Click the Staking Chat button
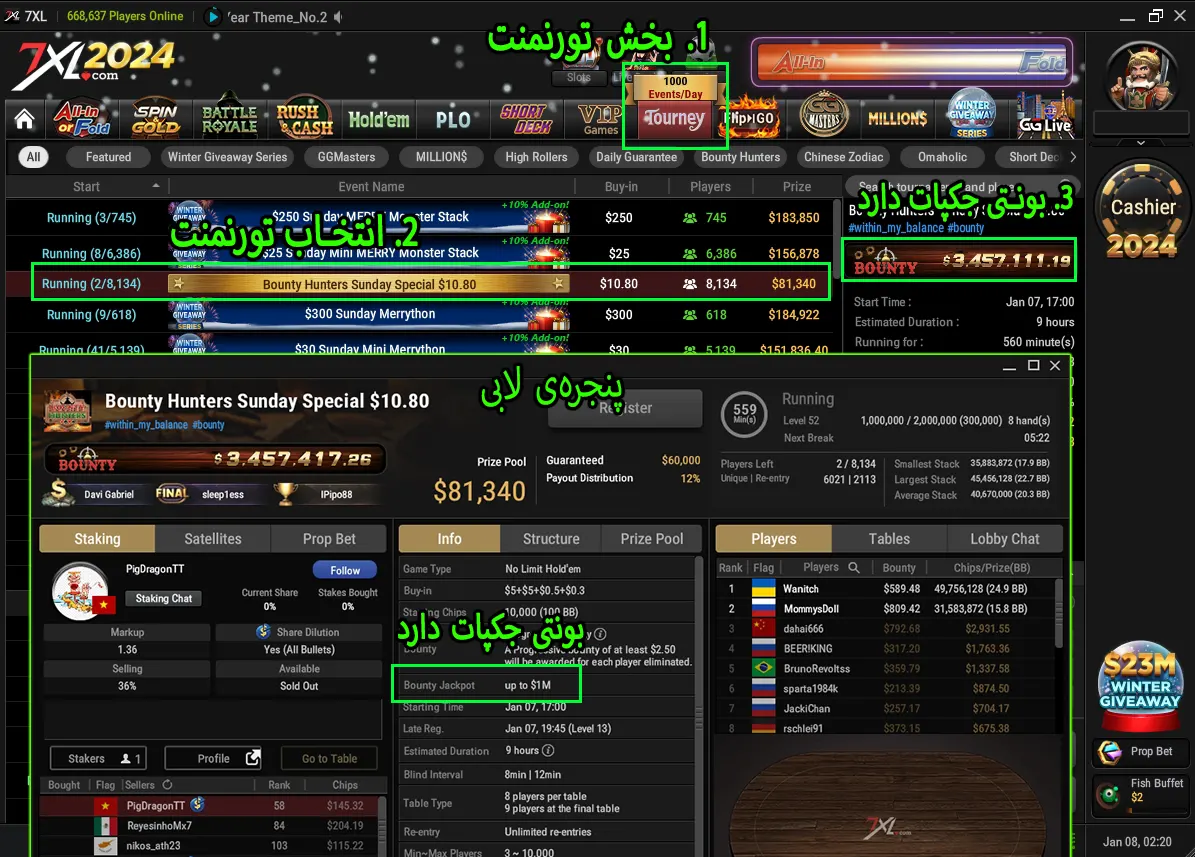The image size is (1195, 857). pyautogui.click(x=164, y=598)
